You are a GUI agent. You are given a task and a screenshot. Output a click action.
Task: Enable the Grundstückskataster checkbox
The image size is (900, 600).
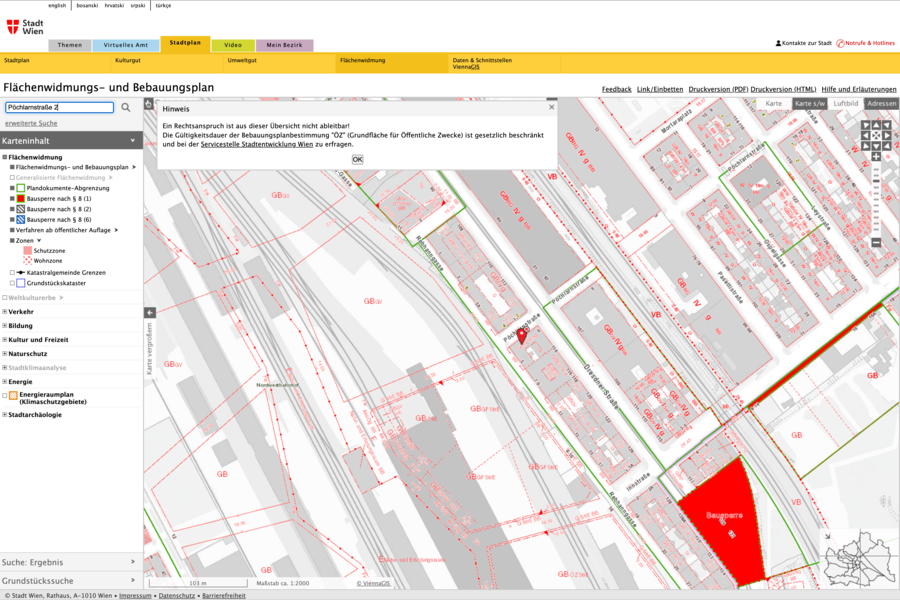tap(12, 283)
